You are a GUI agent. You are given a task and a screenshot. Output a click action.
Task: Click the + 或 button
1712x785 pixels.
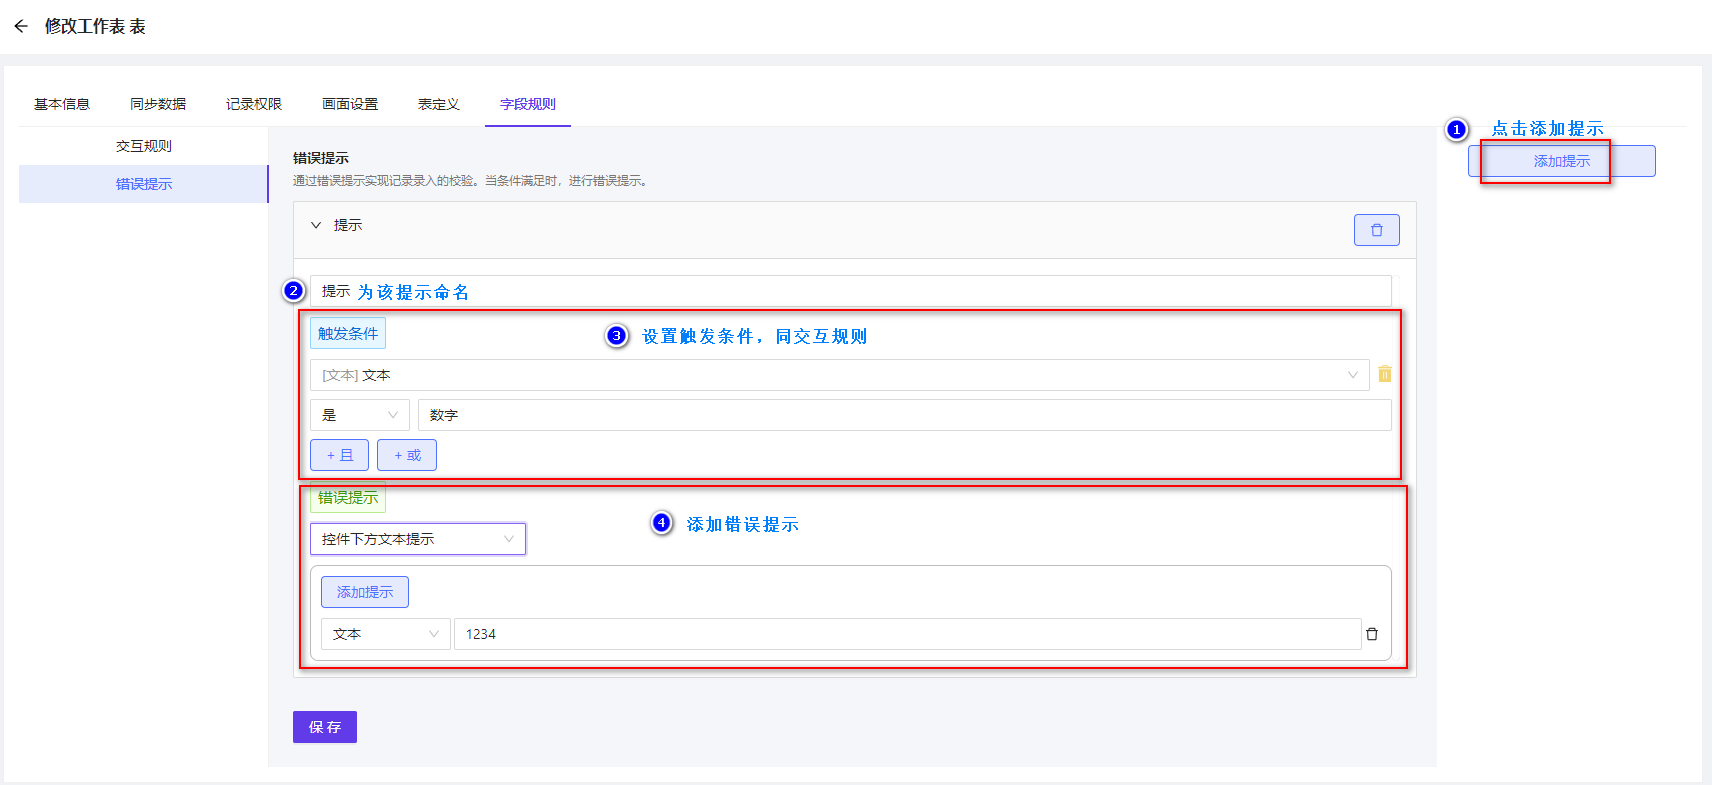(407, 455)
